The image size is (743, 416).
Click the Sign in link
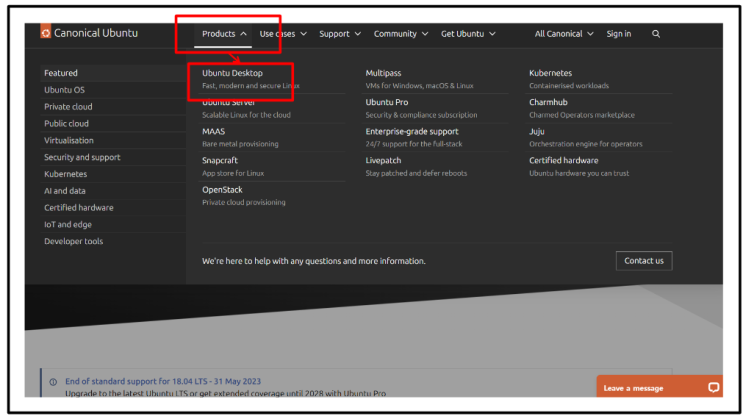618,34
